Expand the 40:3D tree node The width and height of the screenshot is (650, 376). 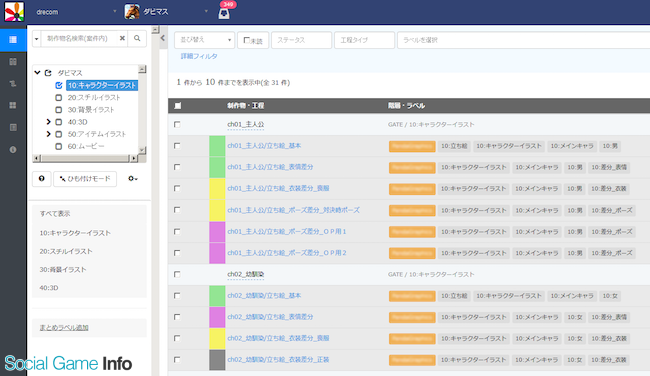48,122
